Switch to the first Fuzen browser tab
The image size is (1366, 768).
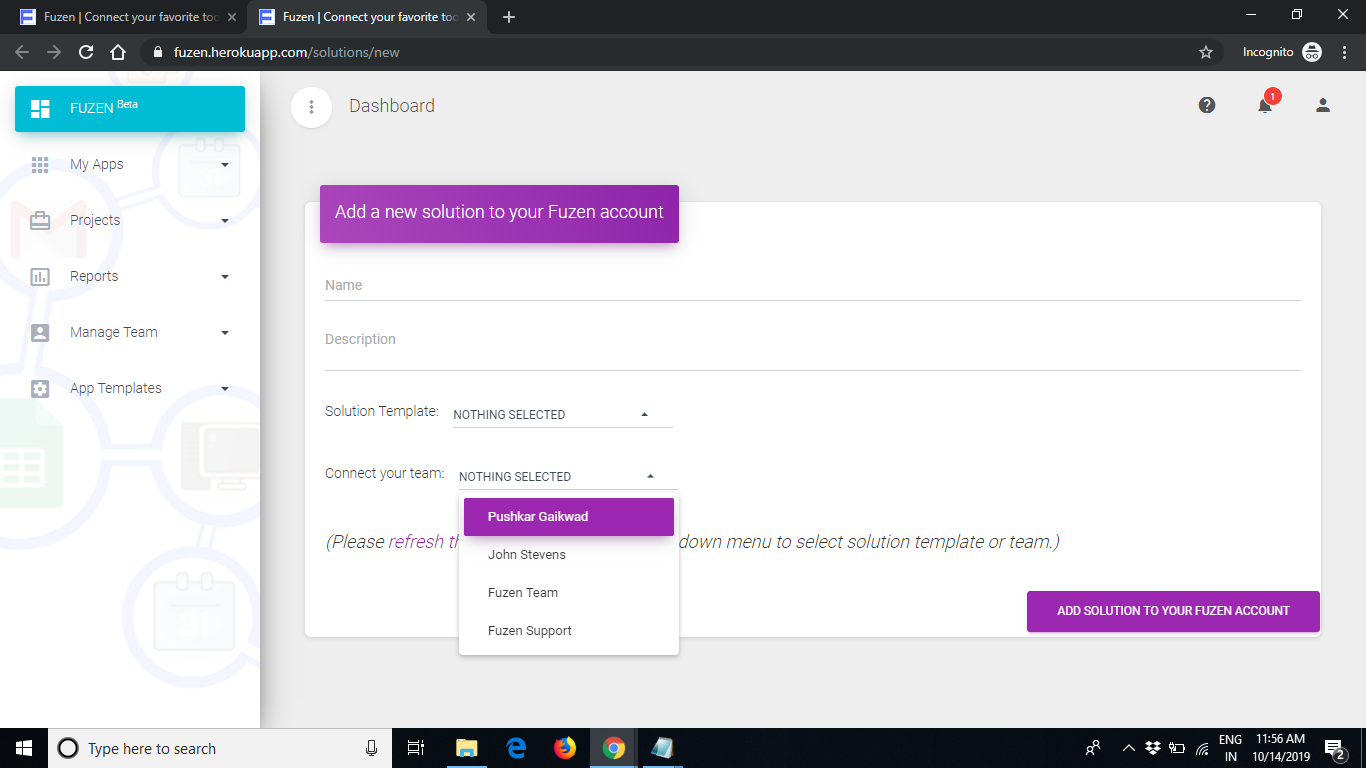coord(128,17)
